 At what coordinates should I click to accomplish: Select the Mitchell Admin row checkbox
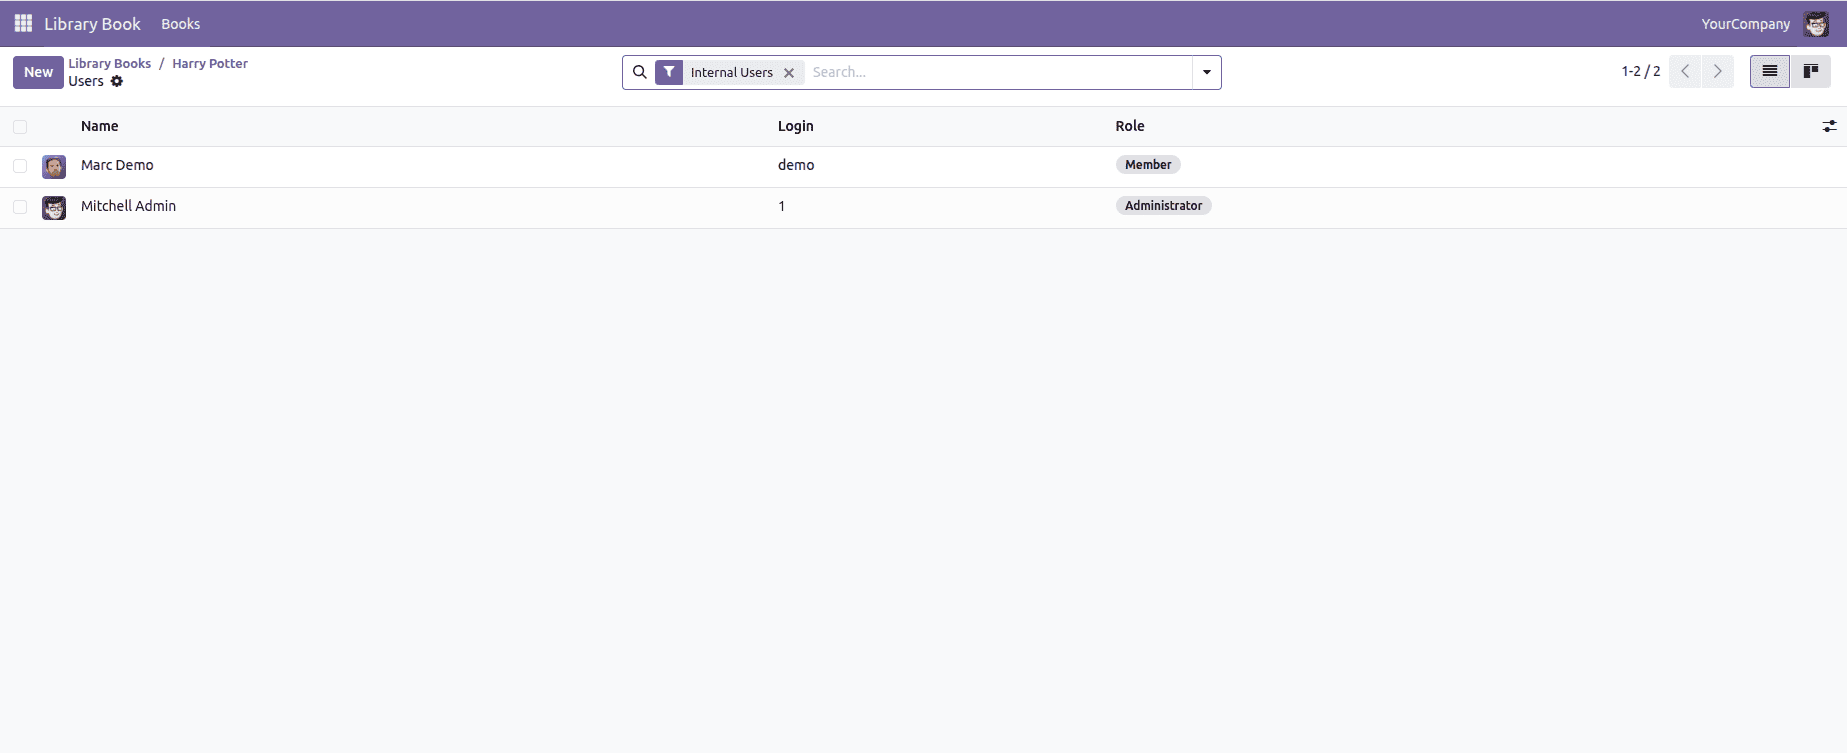tap(20, 207)
